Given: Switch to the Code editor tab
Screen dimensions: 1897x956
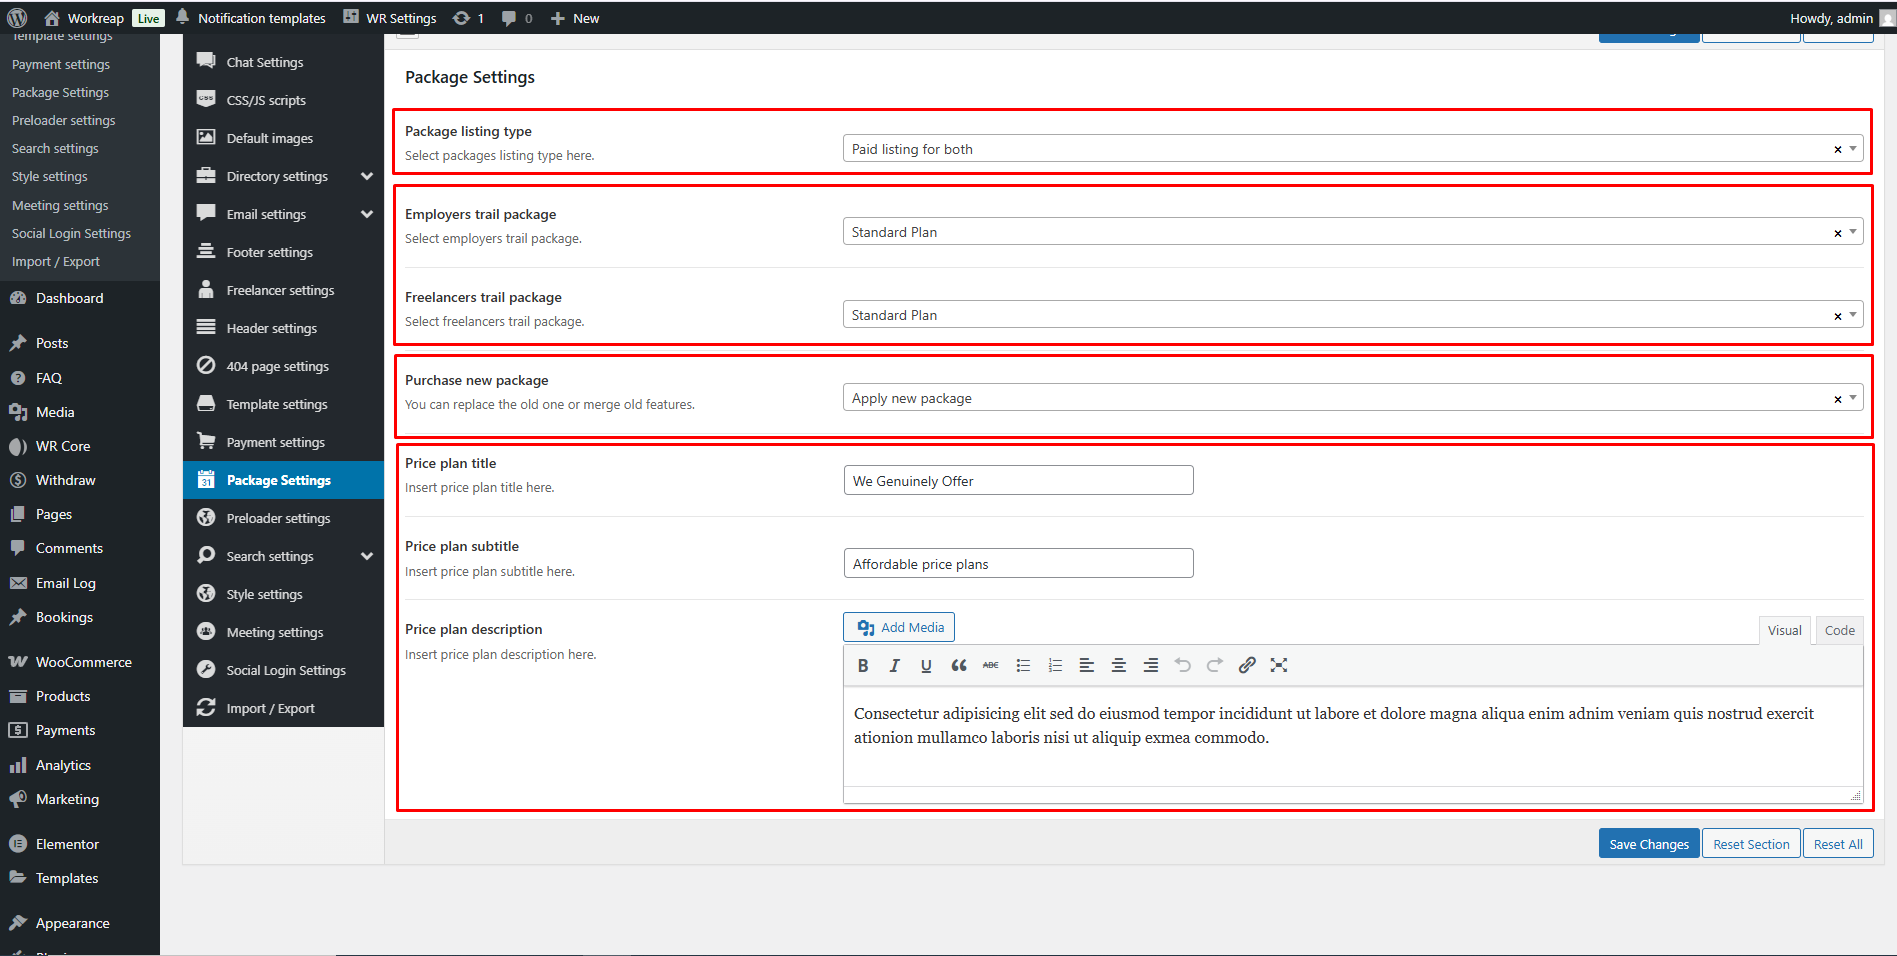Looking at the screenshot, I should pos(1839,631).
